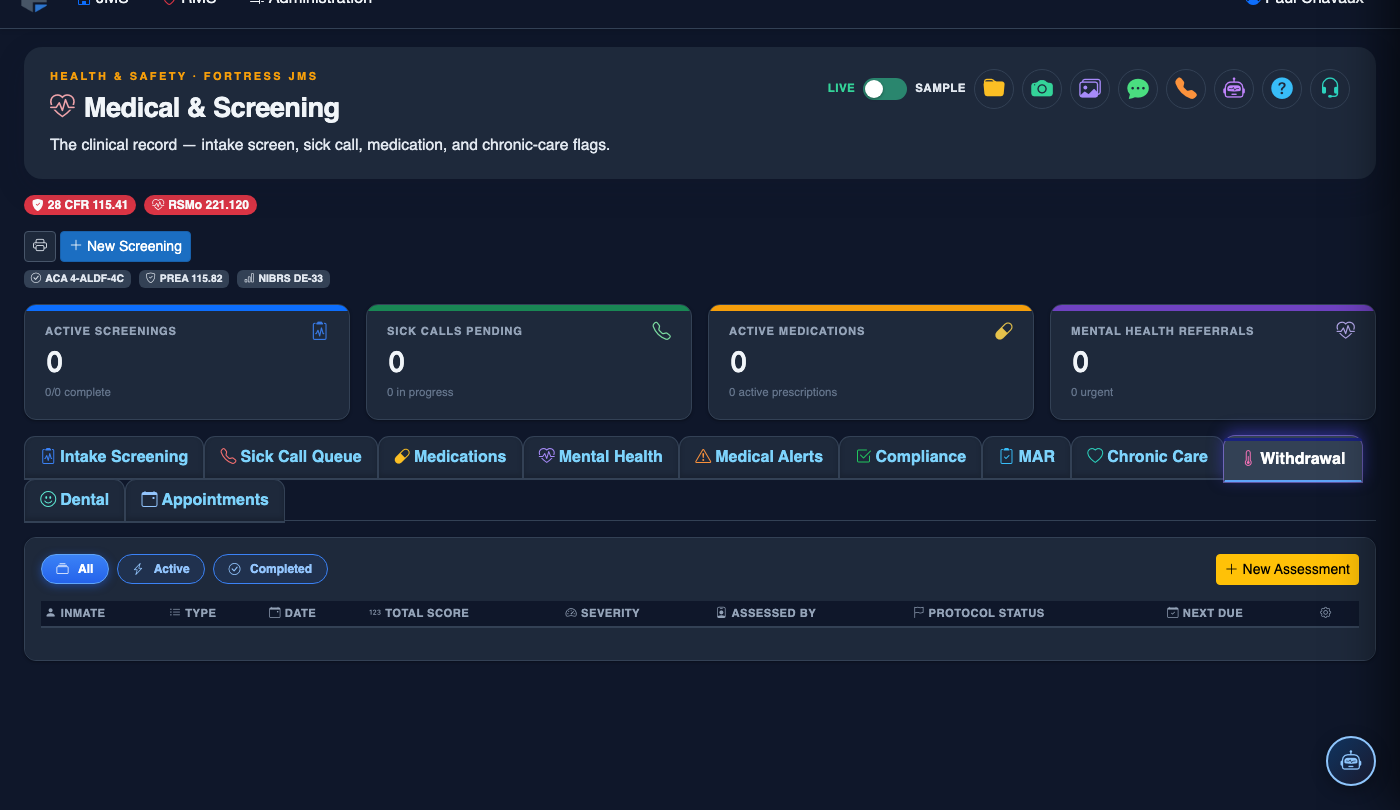Toggle the Live/Sample data switch
This screenshot has height=810, width=1400.
[x=885, y=88]
